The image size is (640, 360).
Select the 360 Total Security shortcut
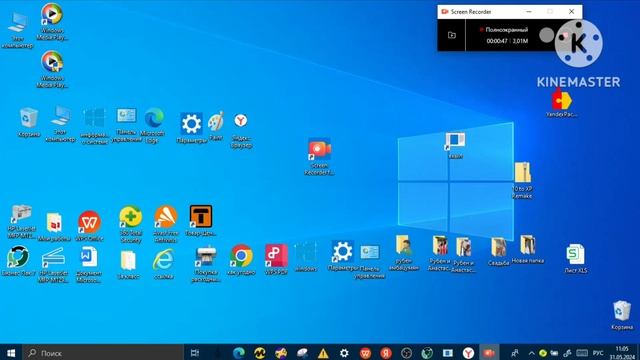[131, 224]
